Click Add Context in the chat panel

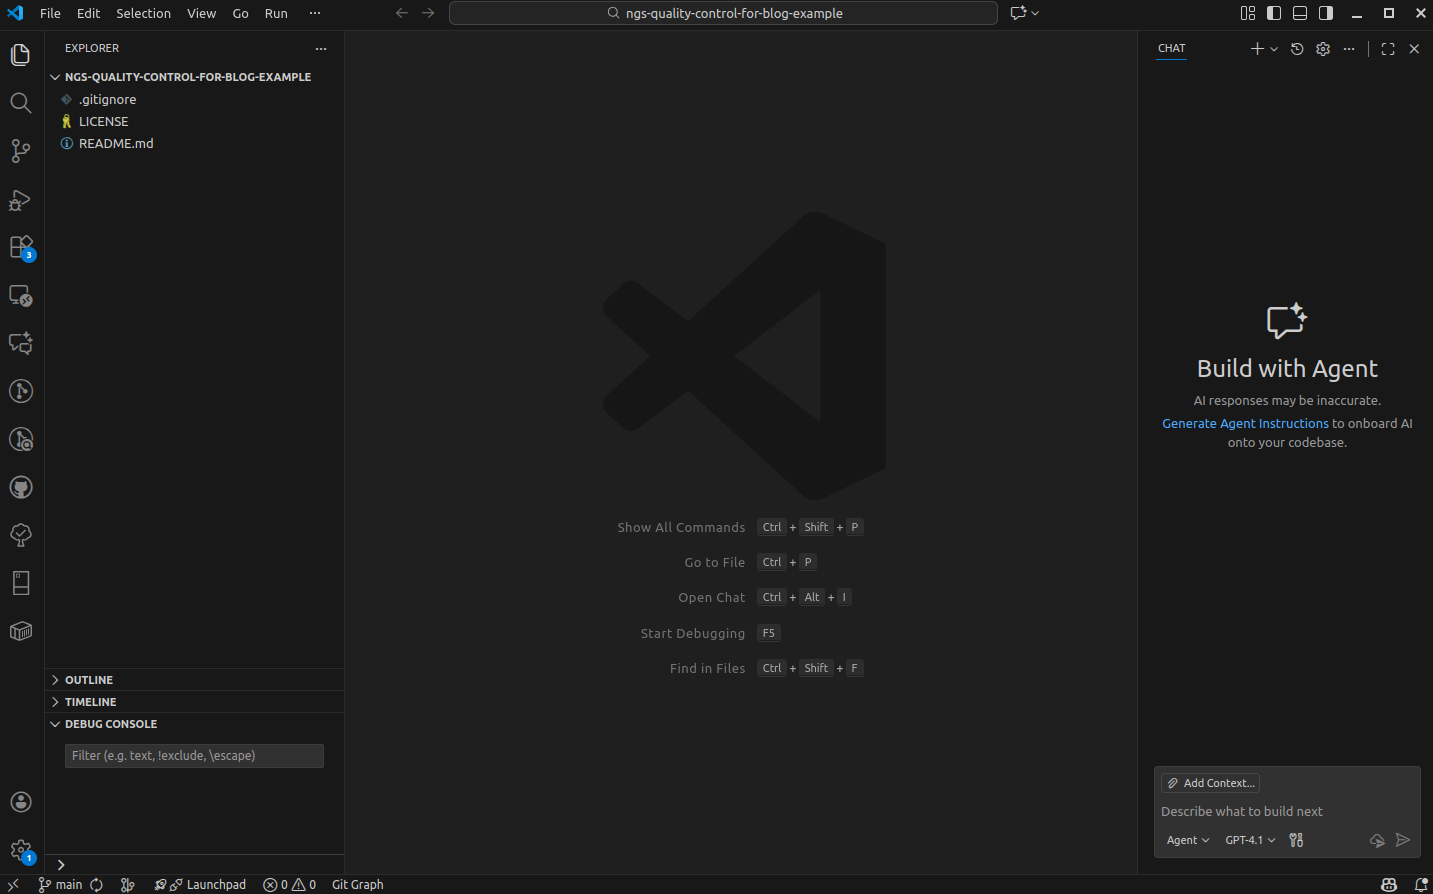point(1209,782)
